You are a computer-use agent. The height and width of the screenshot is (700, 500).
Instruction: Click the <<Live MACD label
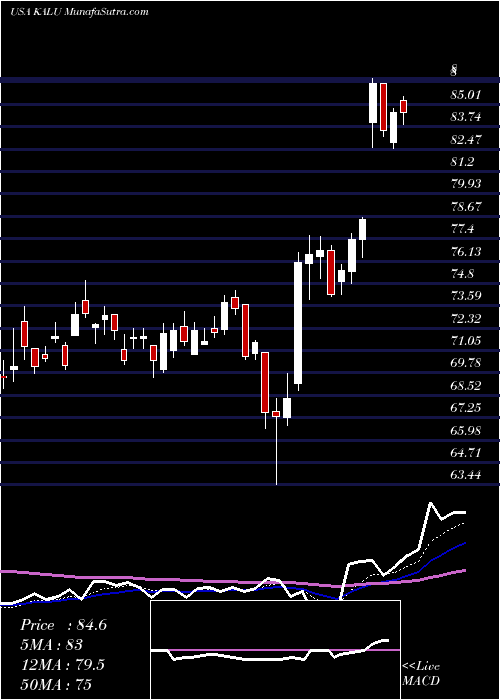pyautogui.click(x=421, y=673)
